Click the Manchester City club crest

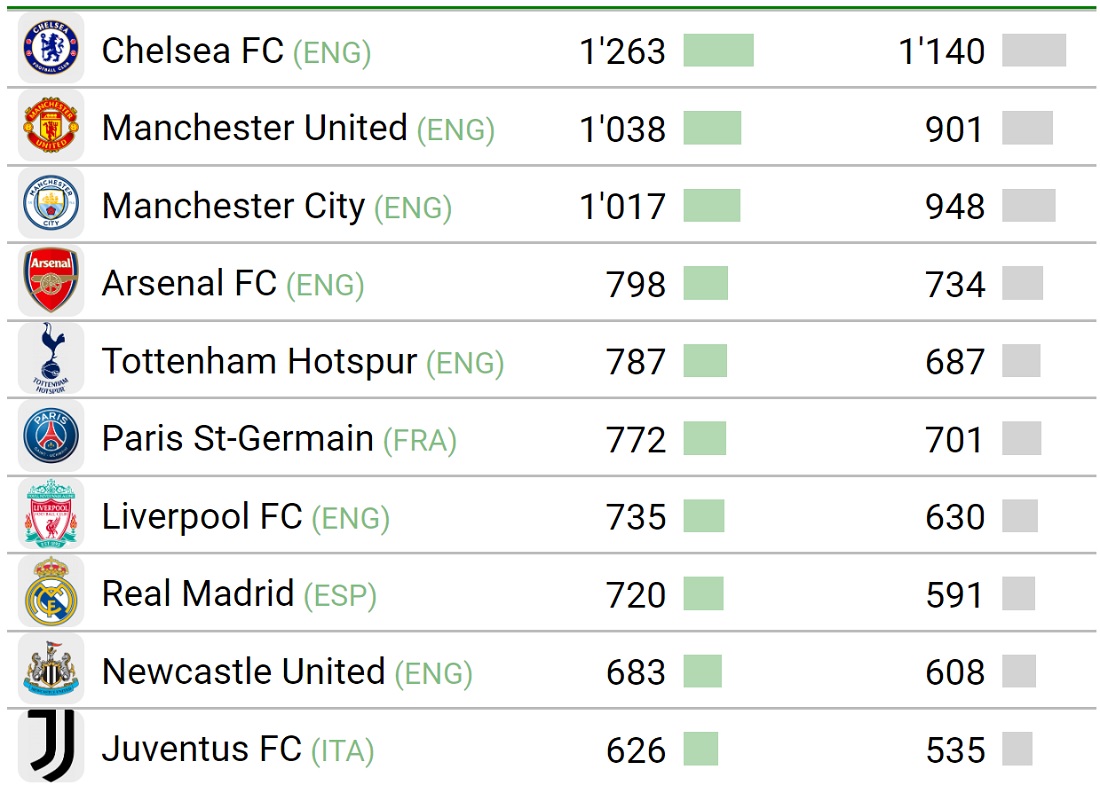51,203
